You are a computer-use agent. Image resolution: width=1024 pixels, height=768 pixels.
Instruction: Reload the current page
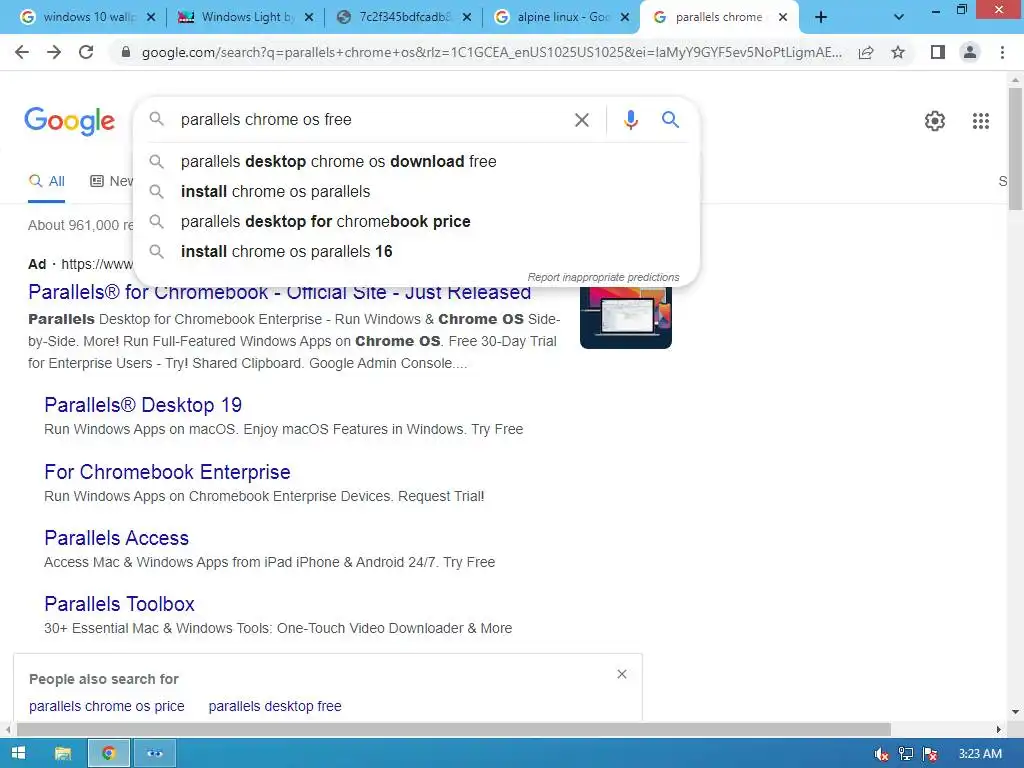pyautogui.click(x=86, y=52)
